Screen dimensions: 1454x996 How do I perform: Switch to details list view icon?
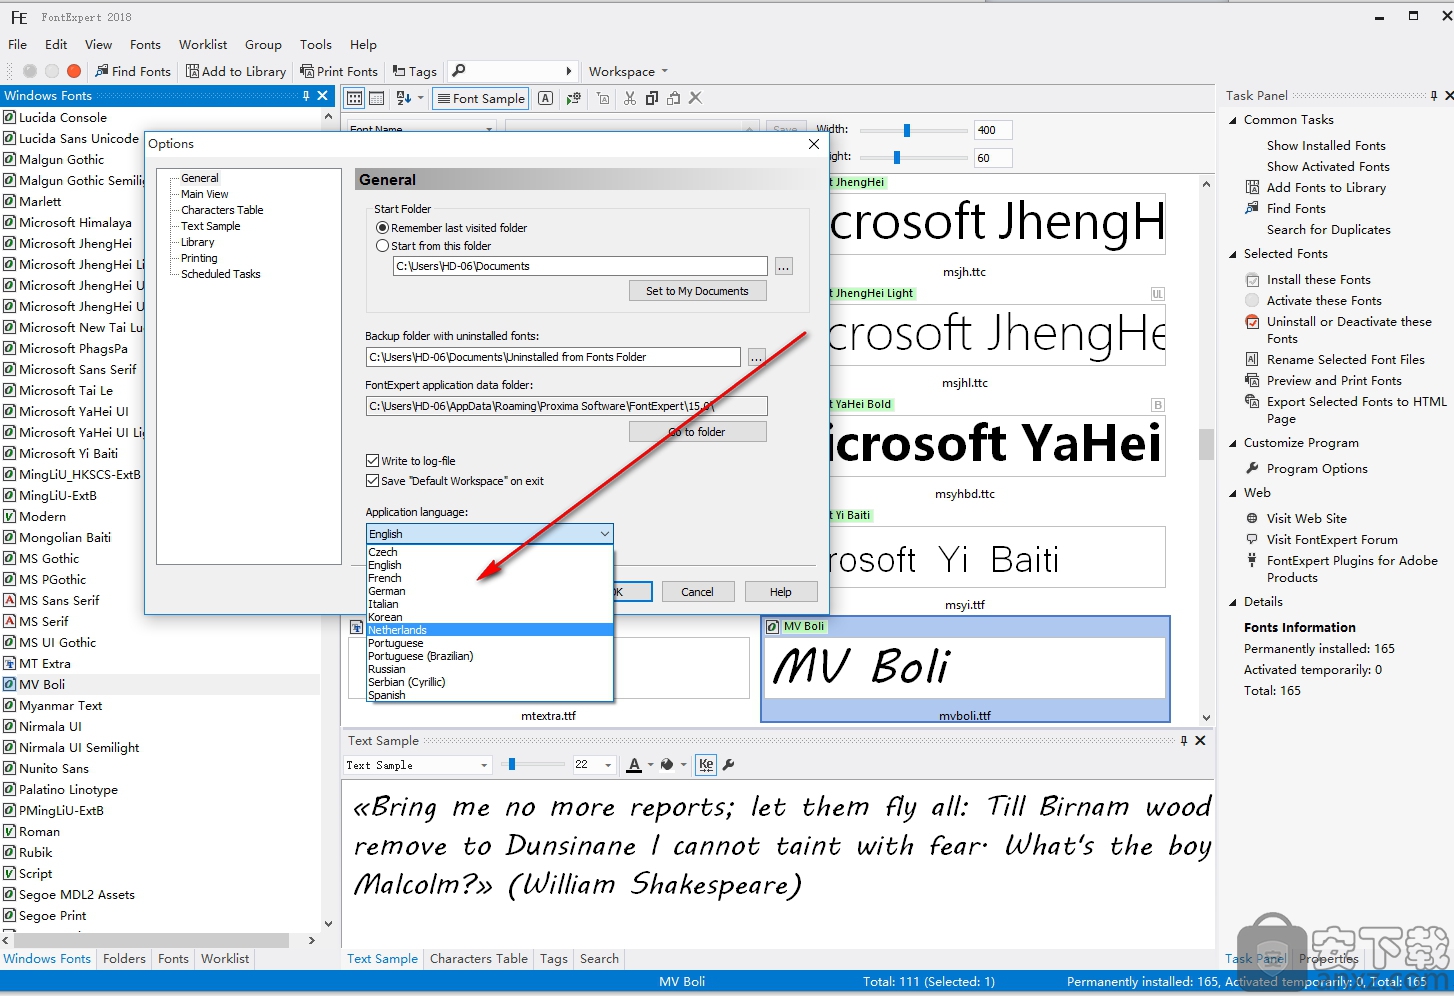(x=377, y=98)
